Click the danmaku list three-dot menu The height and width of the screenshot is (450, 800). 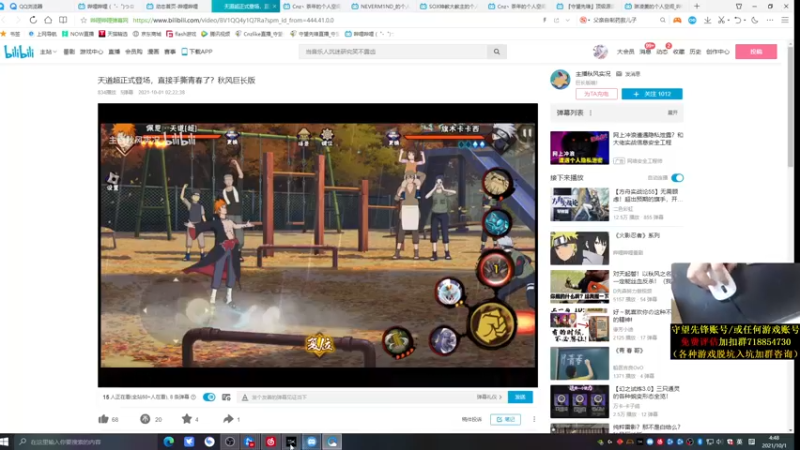(x=591, y=113)
